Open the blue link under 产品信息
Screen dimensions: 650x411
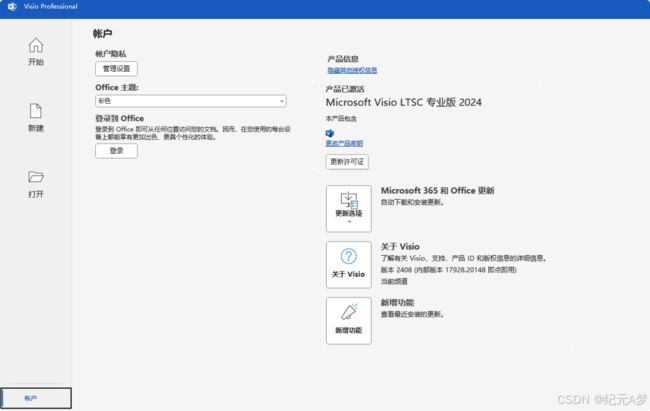click(x=352, y=71)
